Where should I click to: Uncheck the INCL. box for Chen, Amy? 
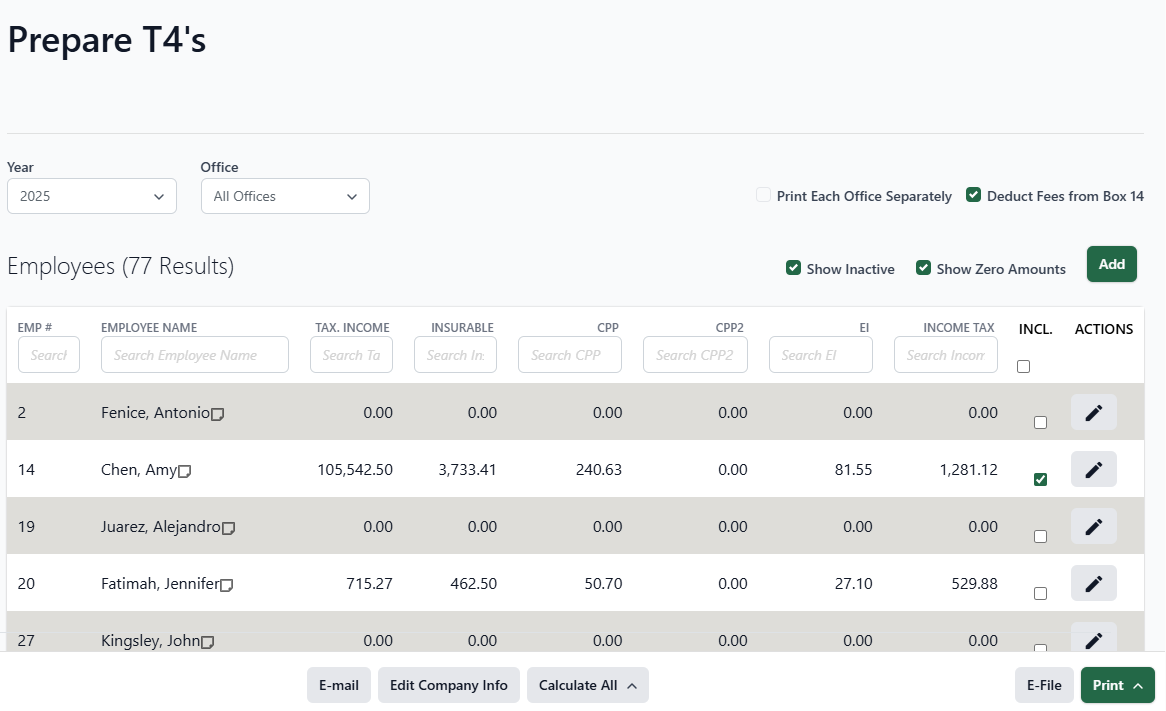(x=1040, y=480)
